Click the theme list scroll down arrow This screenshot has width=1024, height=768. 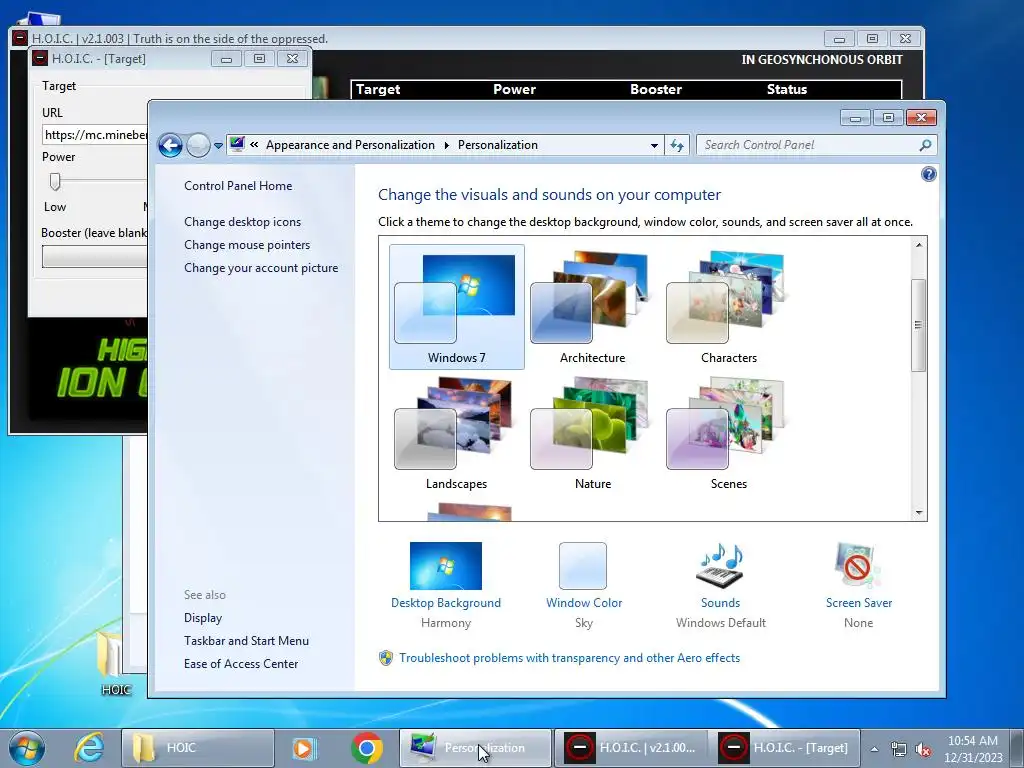pyautogui.click(x=919, y=513)
